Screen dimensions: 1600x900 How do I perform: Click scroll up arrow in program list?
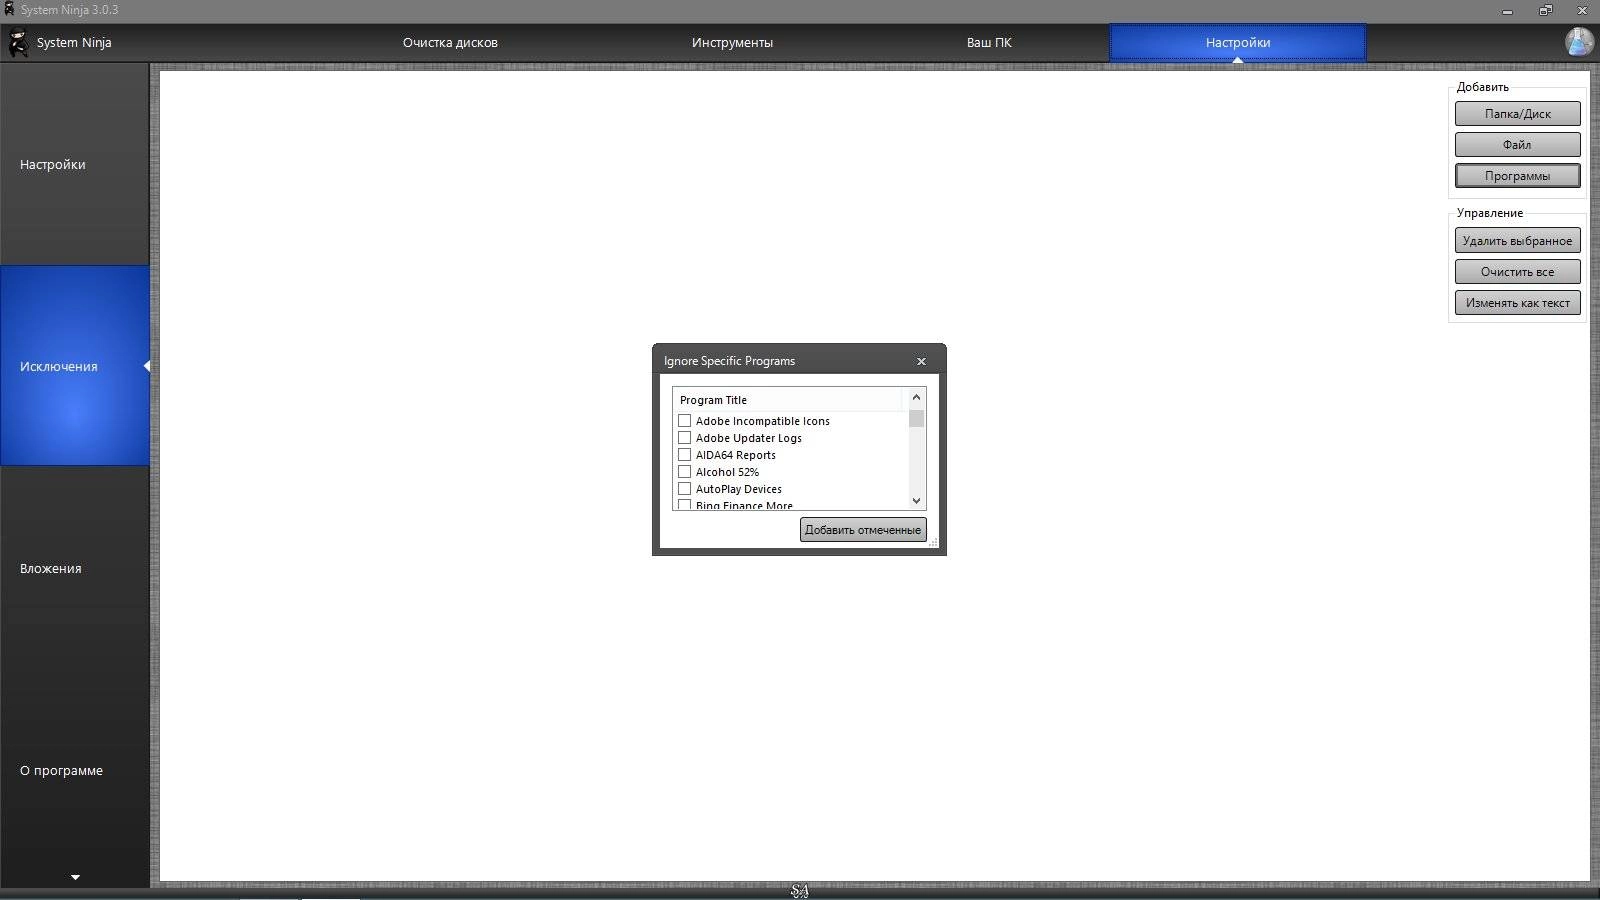916,397
